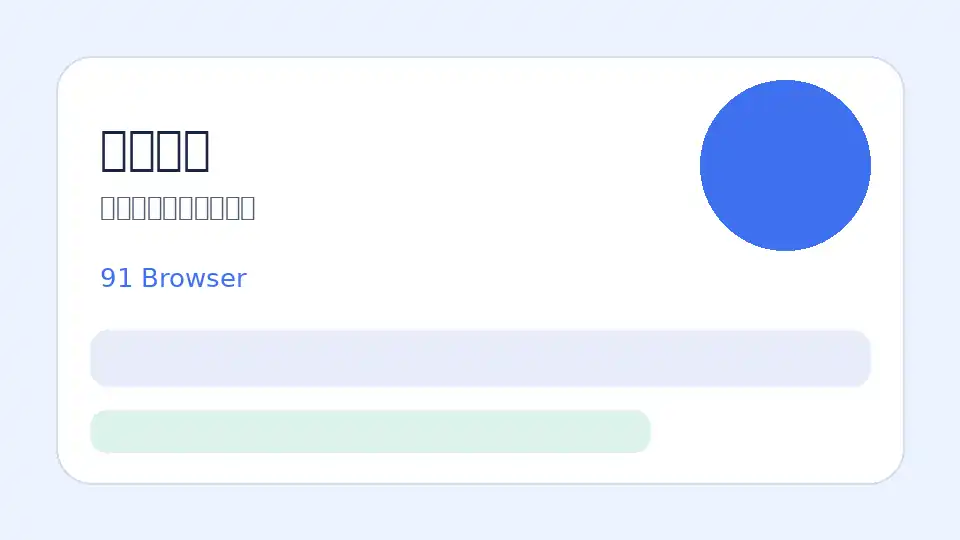
Task: Click the gray subtitle text line
Action: pos(178,208)
